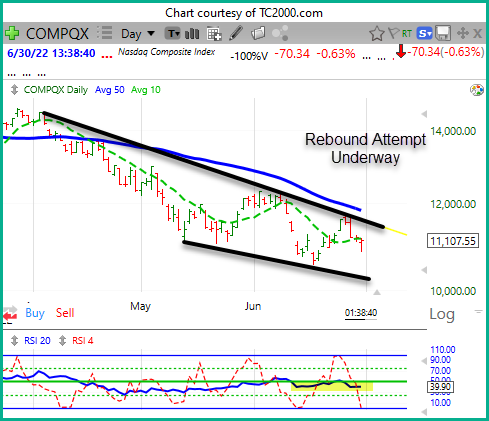Click the 39.90 RSI value box
489x421 pixels.
pos(440,387)
